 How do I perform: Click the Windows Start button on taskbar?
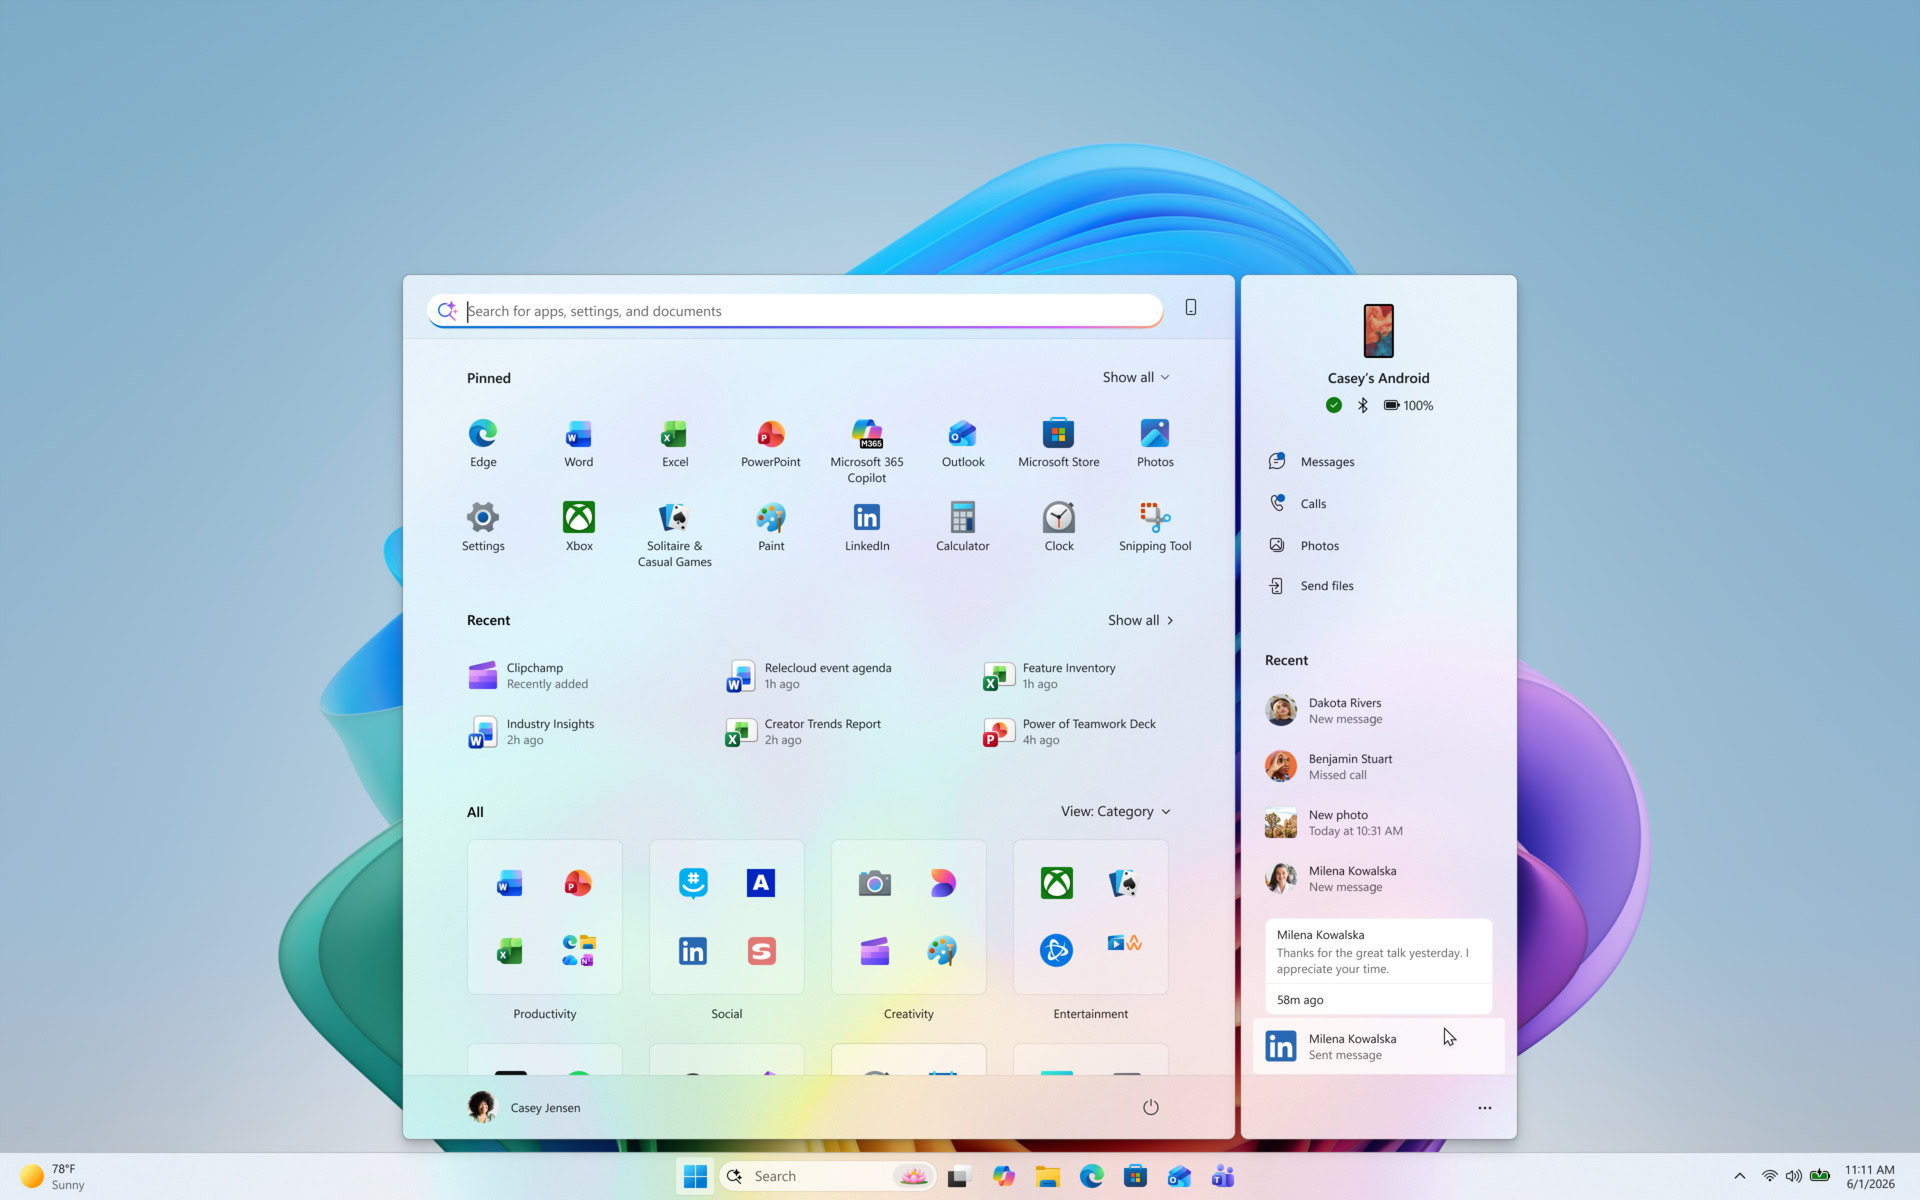[x=695, y=1176]
